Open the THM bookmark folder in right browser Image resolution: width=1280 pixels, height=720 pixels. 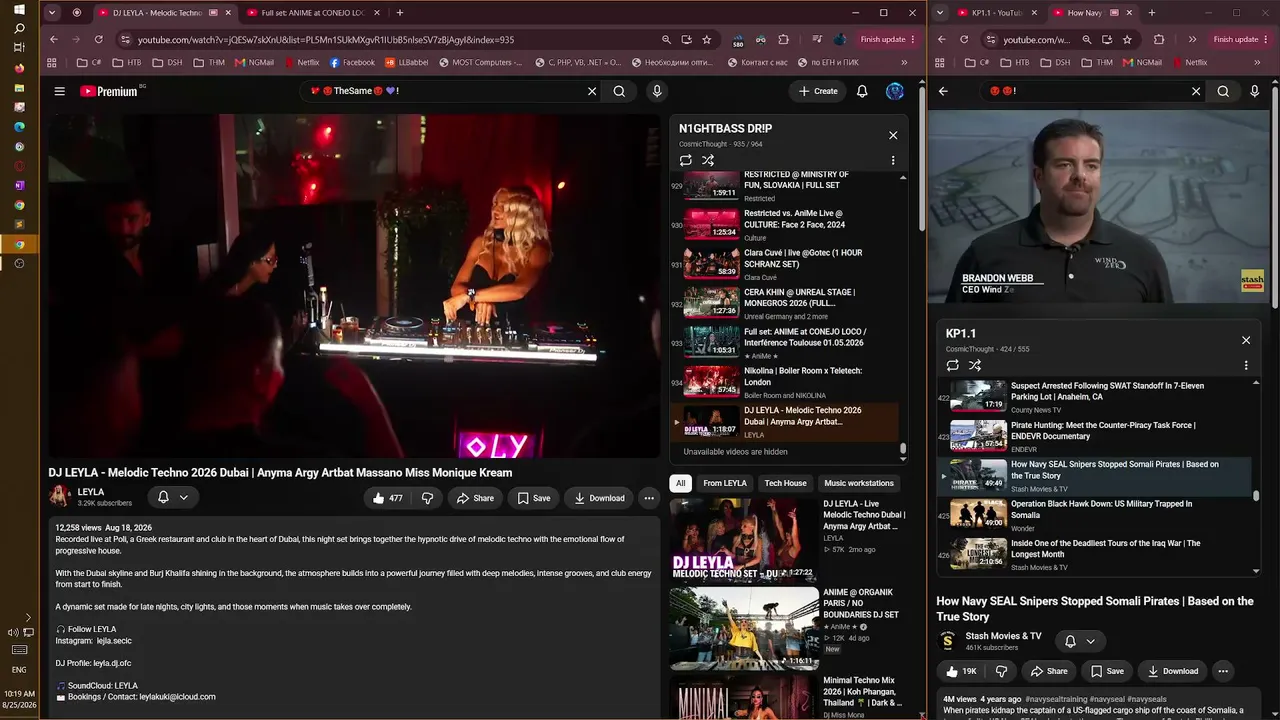click(1097, 62)
